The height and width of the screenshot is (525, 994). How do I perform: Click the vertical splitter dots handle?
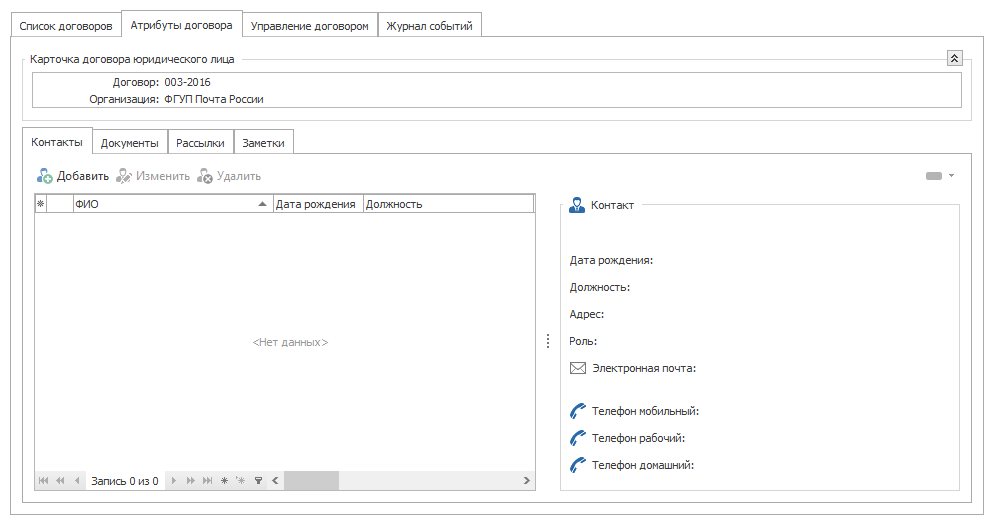click(548, 341)
